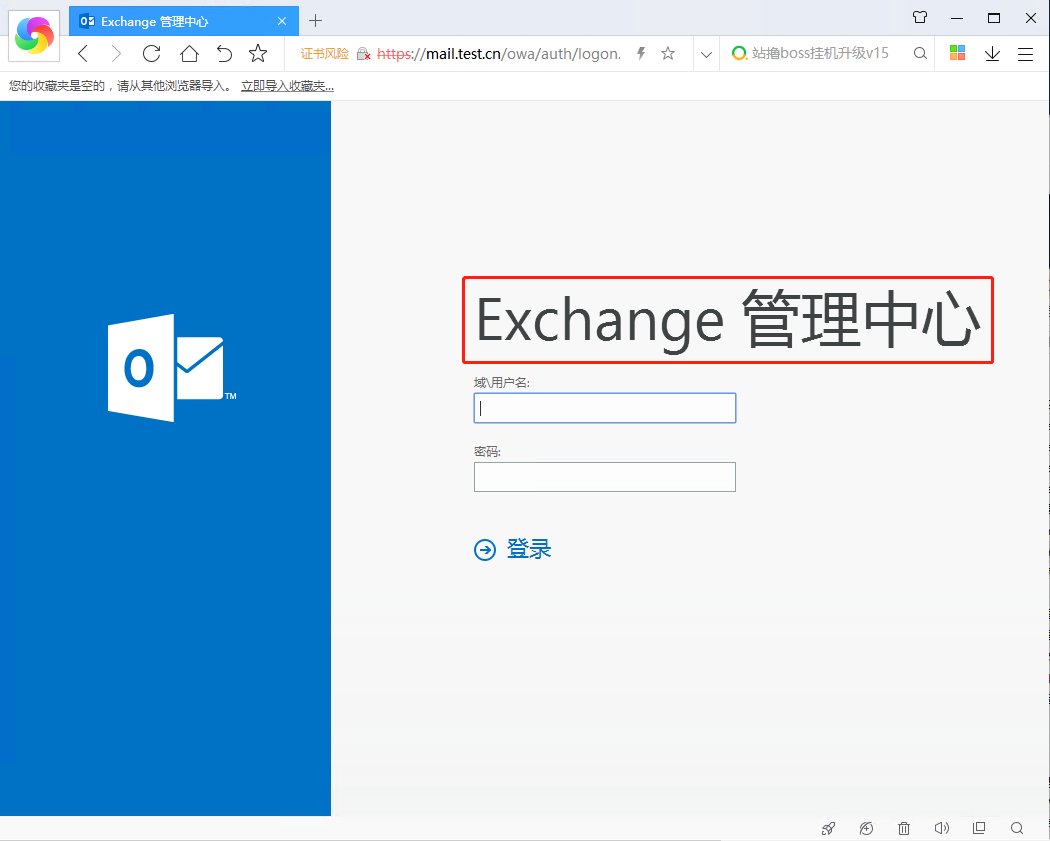Open the downloads icon
1050x841 pixels.
coord(992,54)
